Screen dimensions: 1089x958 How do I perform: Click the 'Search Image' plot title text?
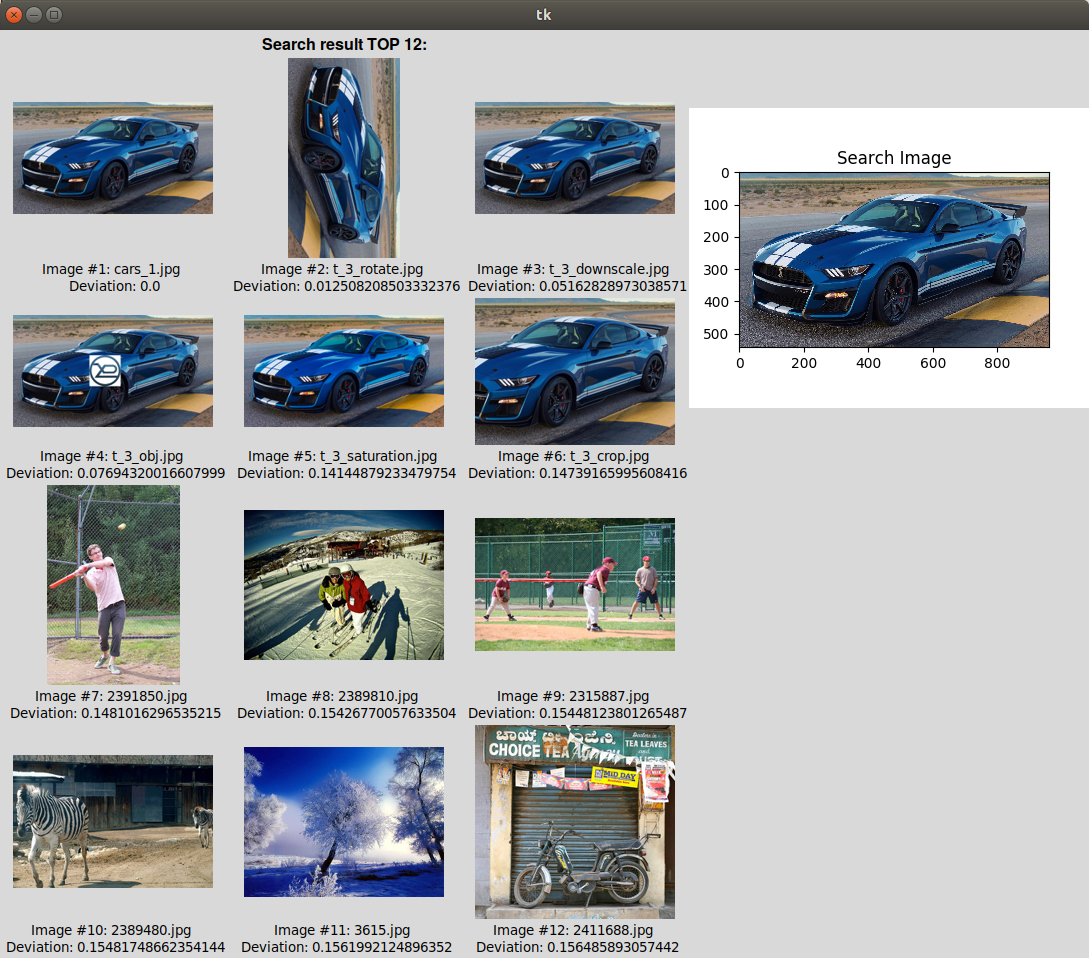(893, 158)
